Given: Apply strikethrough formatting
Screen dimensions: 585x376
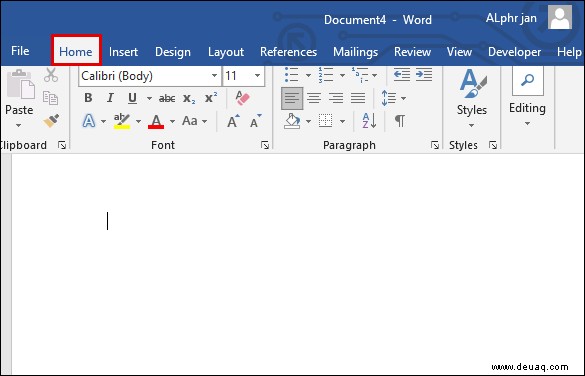Looking at the screenshot, I should pos(167,98).
